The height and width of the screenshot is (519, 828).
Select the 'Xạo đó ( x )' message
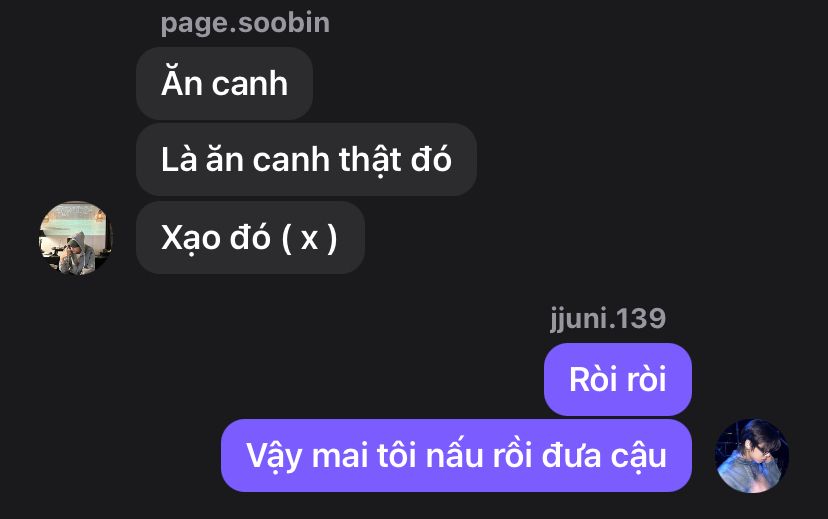(250, 238)
